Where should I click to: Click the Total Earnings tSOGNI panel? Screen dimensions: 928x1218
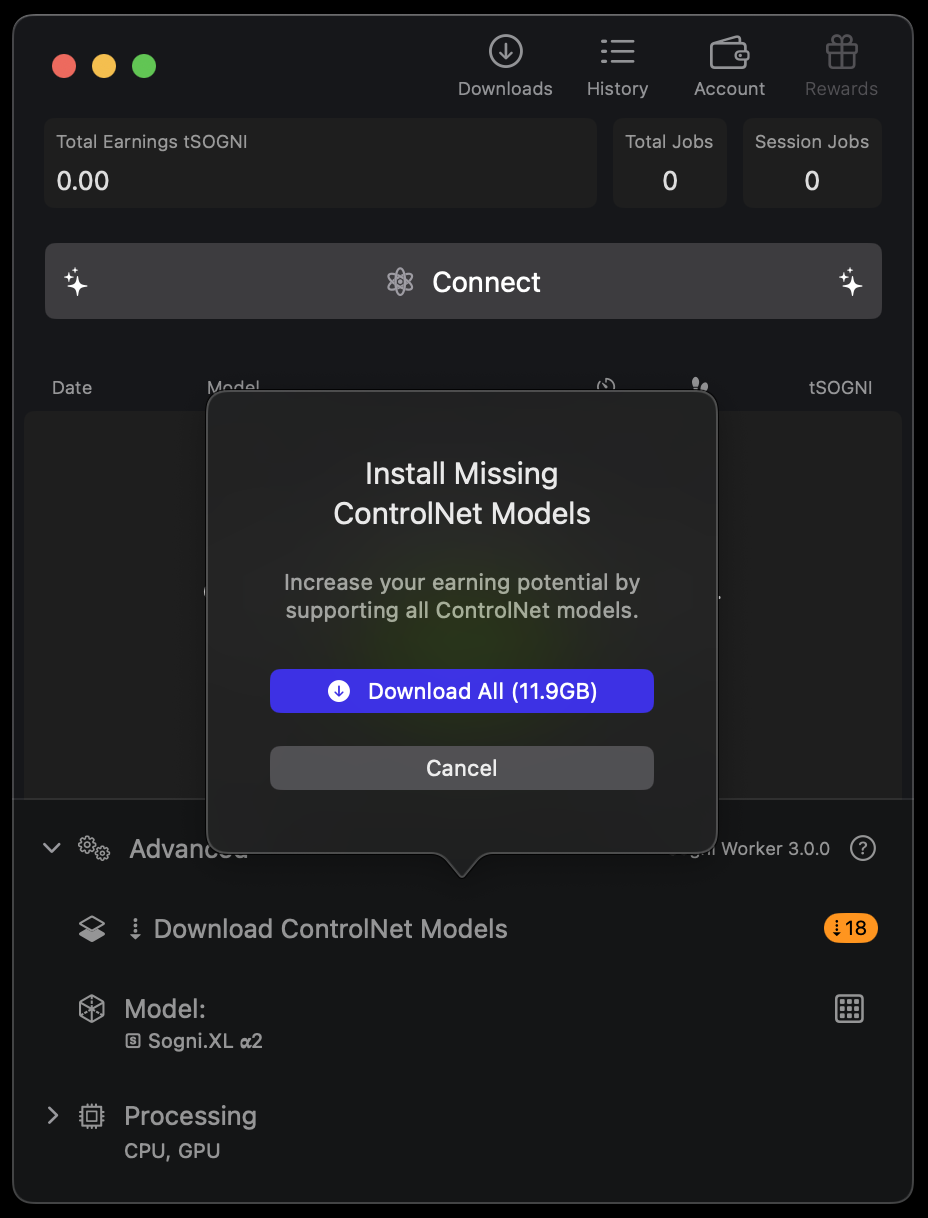[320, 163]
